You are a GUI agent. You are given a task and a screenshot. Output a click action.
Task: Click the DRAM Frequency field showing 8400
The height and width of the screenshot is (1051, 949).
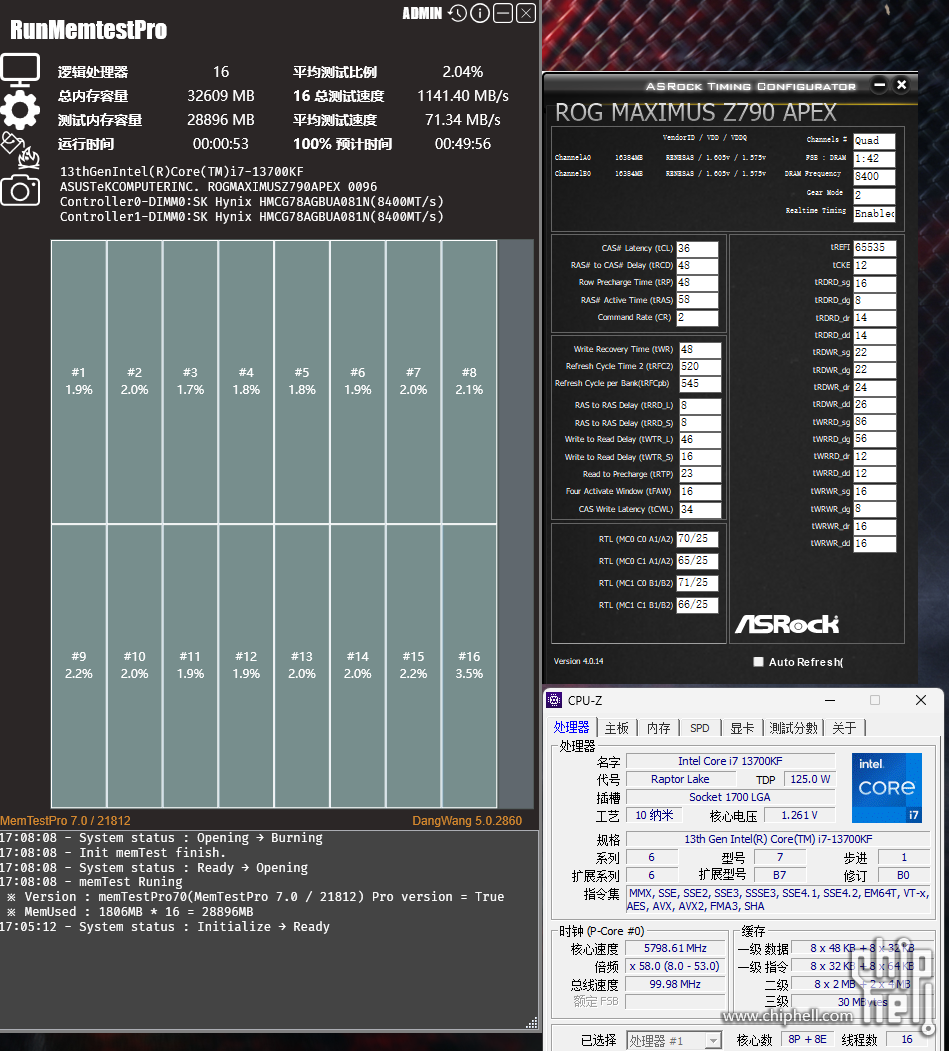tap(875, 177)
